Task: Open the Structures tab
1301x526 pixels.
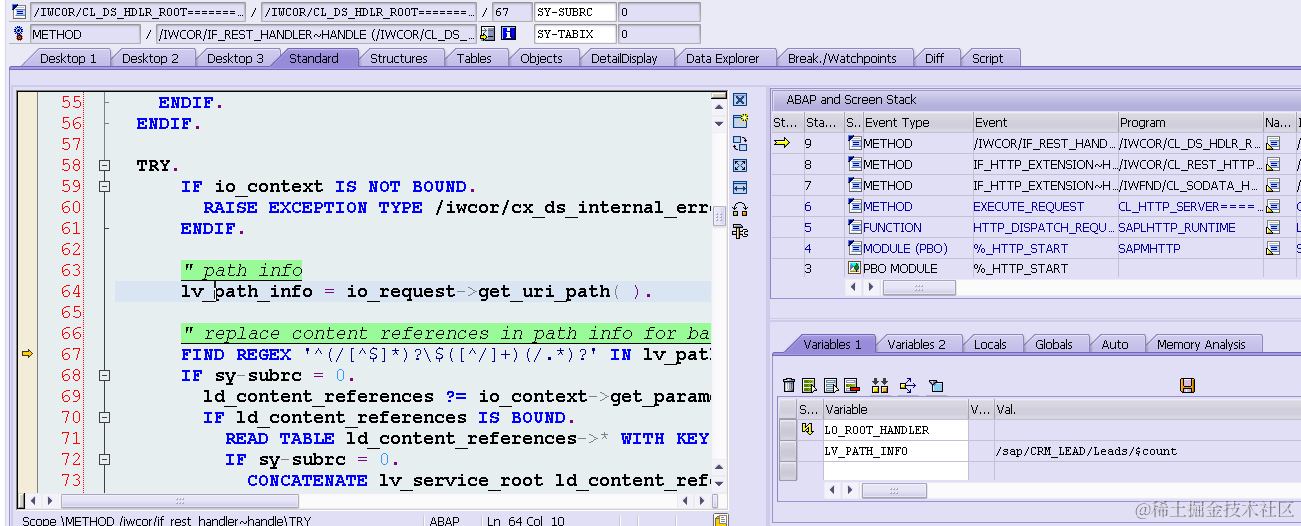Action: click(x=399, y=58)
